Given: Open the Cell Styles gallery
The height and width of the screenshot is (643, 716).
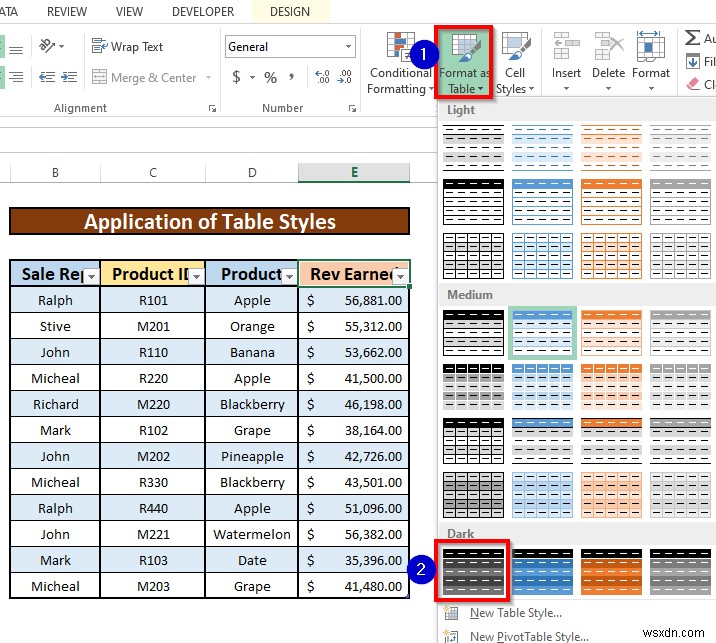Looking at the screenshot, I should click(515, 63).
